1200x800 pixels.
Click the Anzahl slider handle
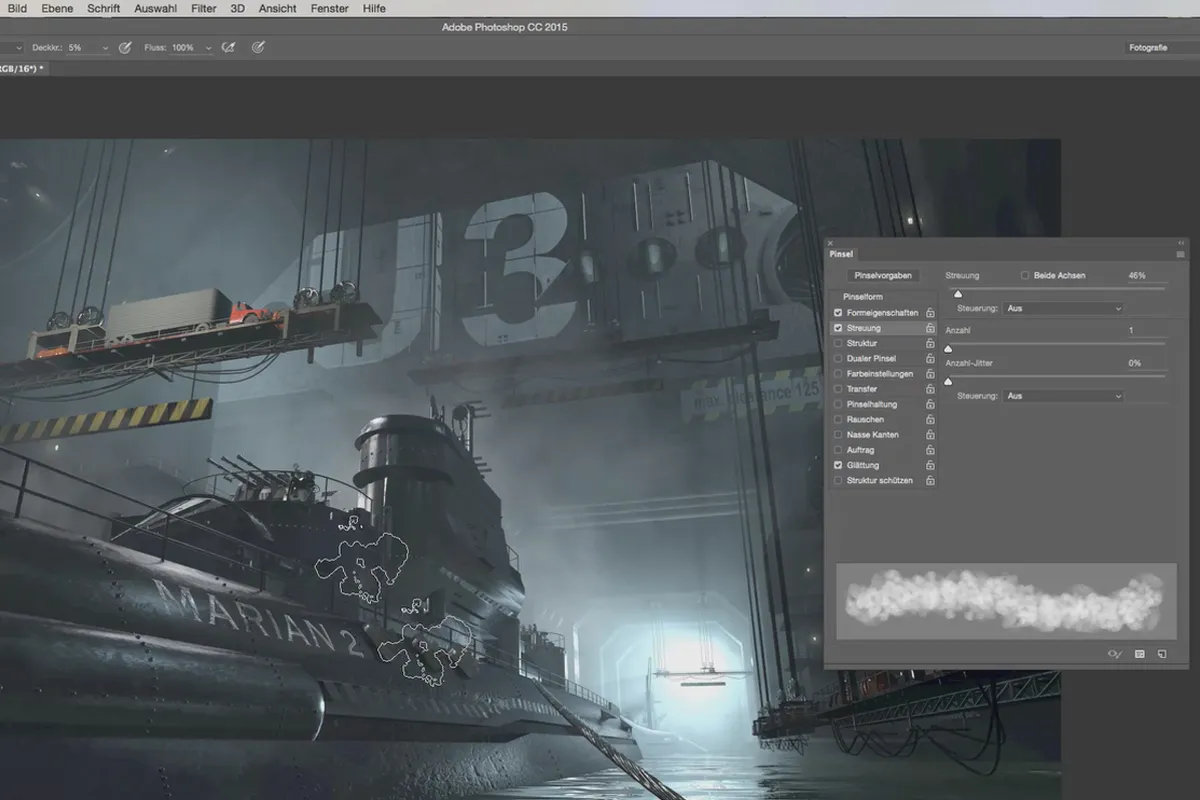[948, 348]
